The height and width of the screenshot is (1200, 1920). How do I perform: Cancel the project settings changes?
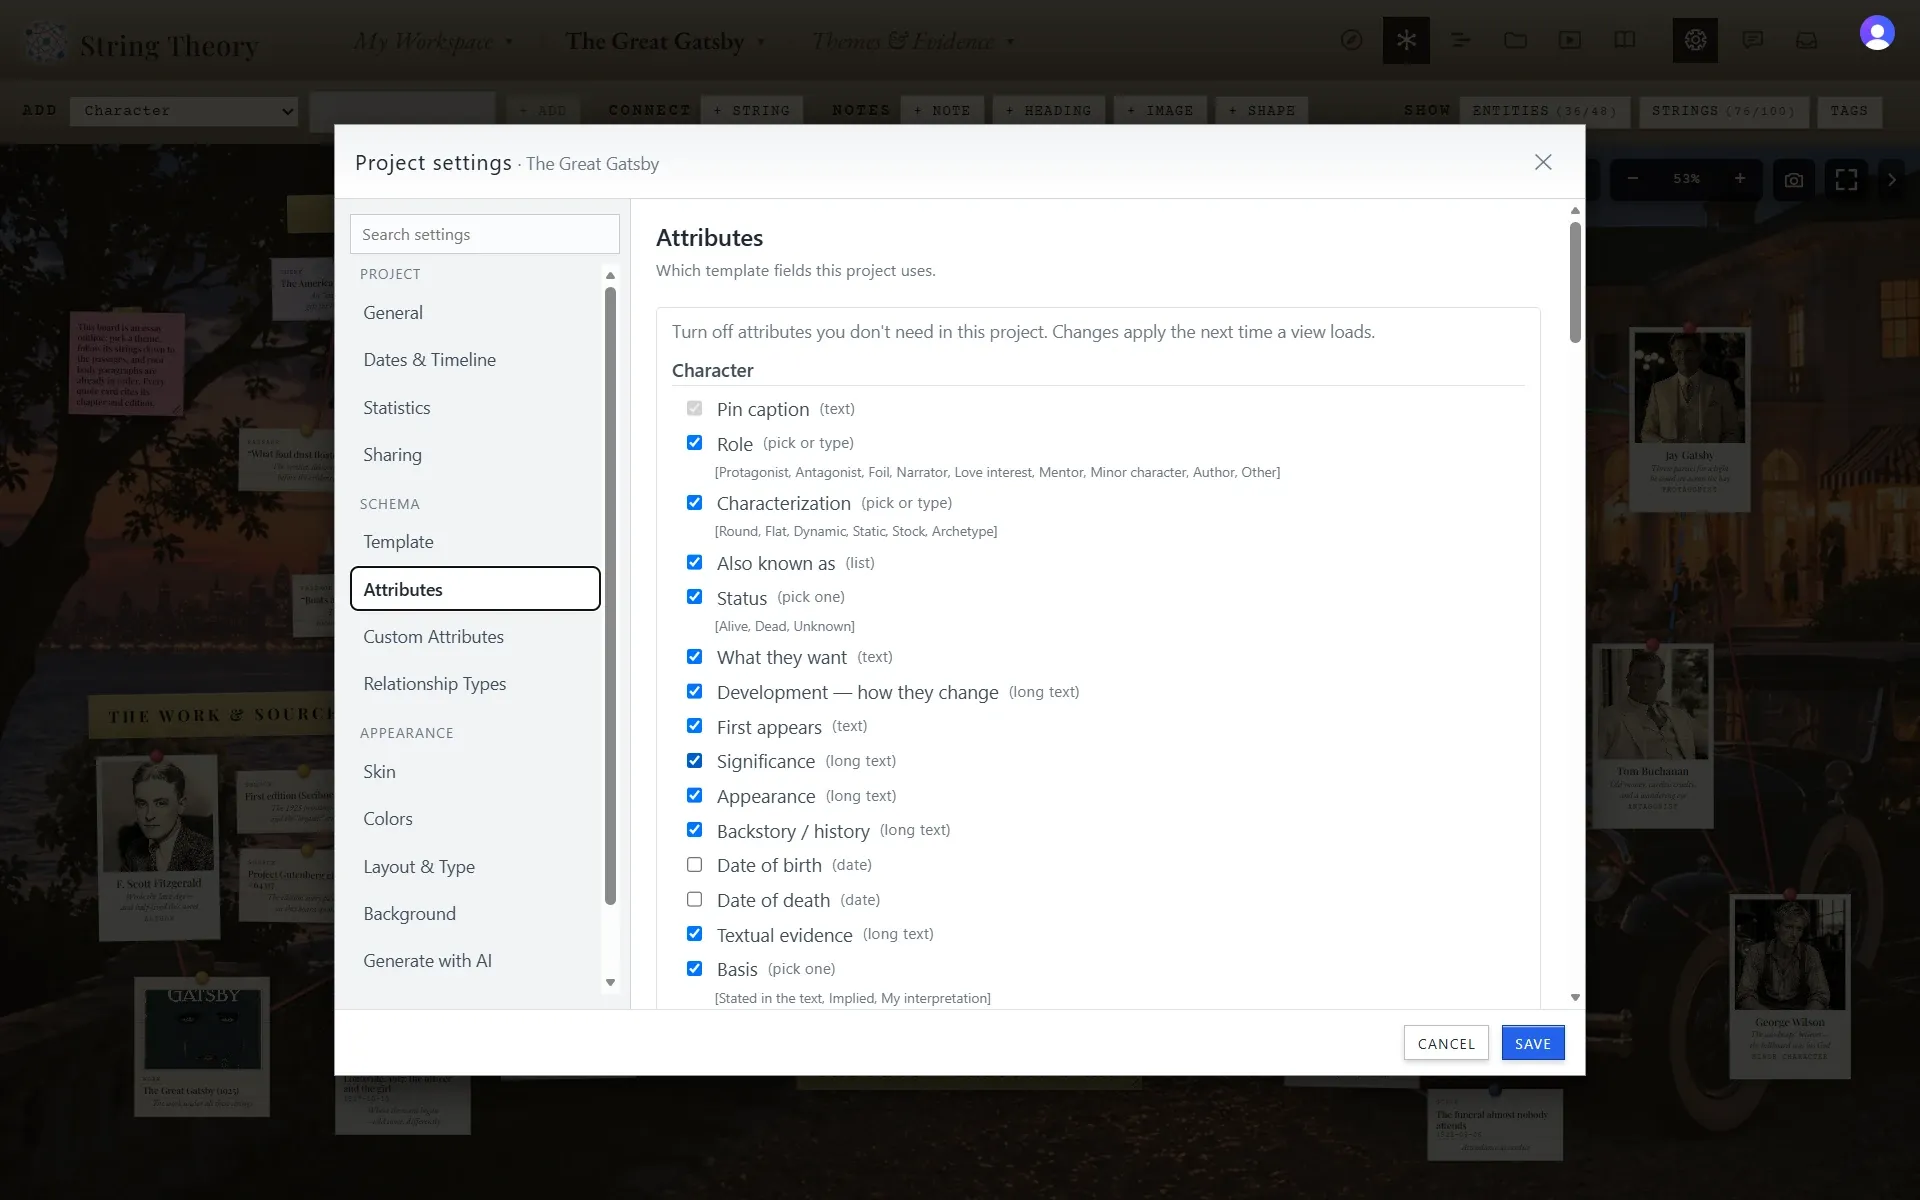click(1446, 1043)
